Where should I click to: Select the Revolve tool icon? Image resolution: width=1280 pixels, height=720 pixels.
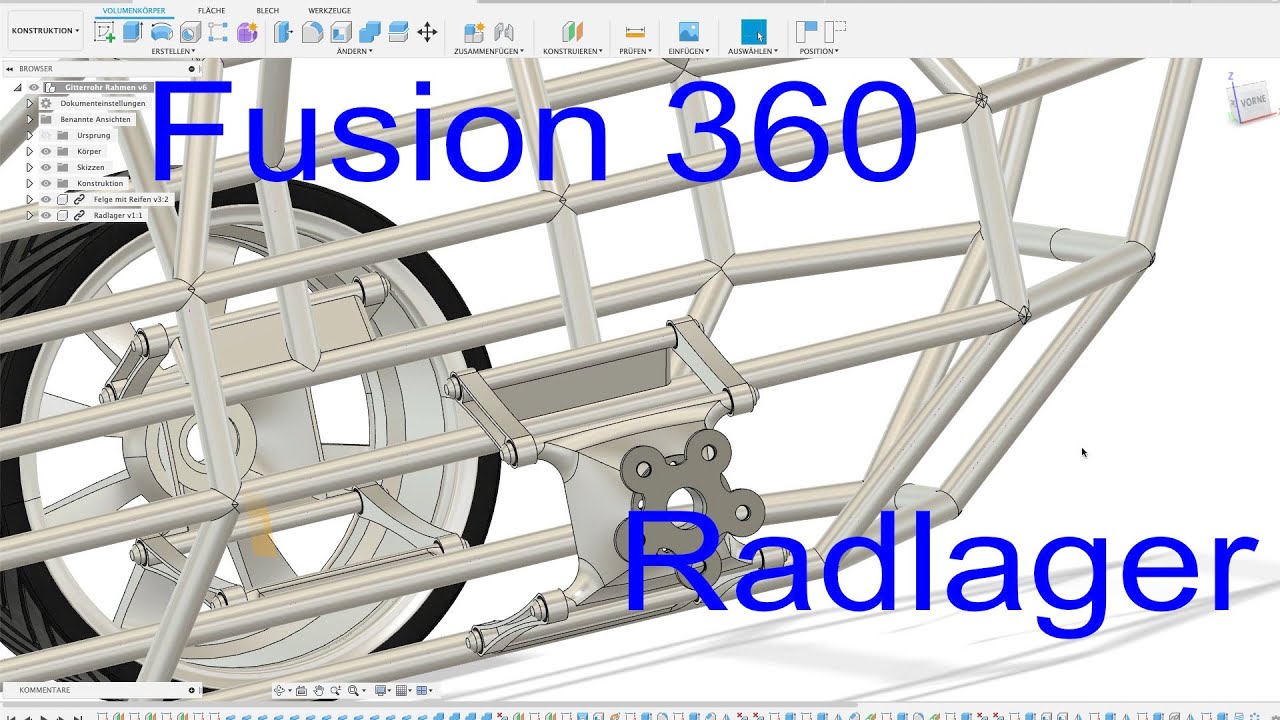[162, 32]
